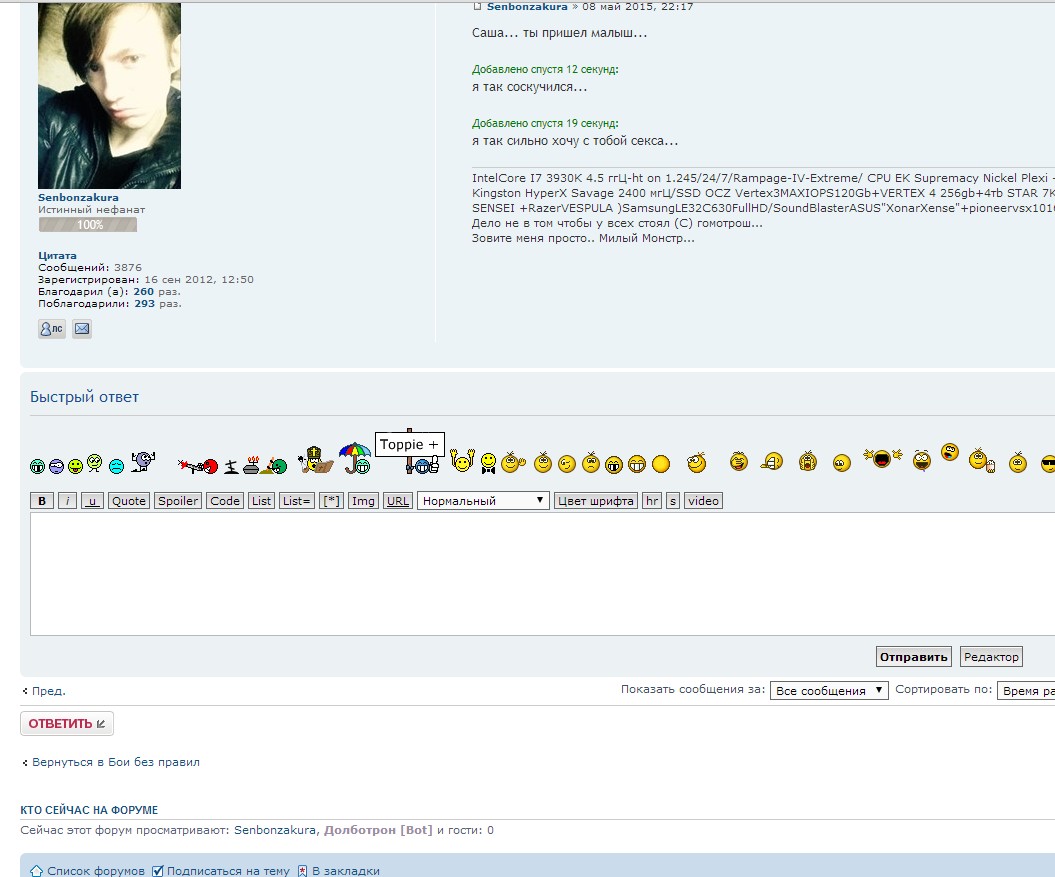
Task: Follow Вернуться в Бои без правил link
Action: pos(115,762)
